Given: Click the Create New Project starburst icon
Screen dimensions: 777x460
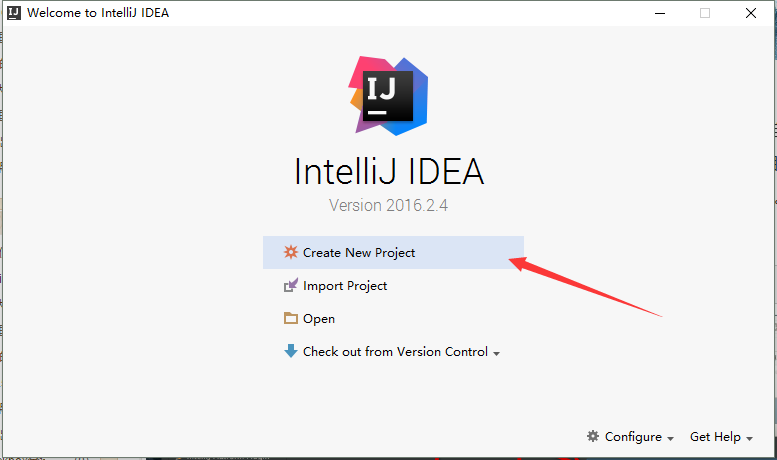Looking at the screenshot, I should (x=290, y=252).
